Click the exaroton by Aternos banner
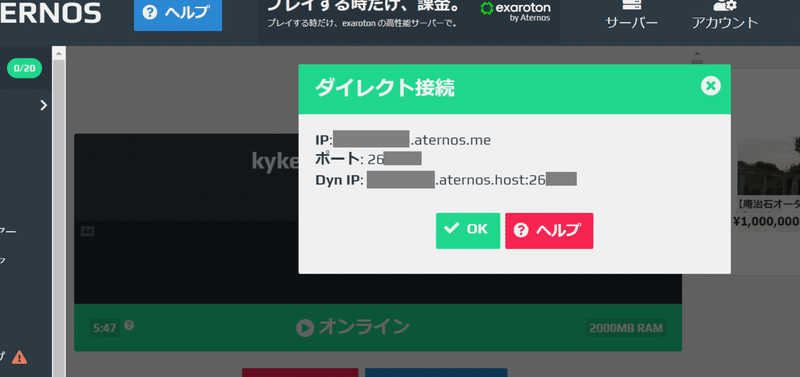This screenshot has height=377, width=800. (408, 20)
